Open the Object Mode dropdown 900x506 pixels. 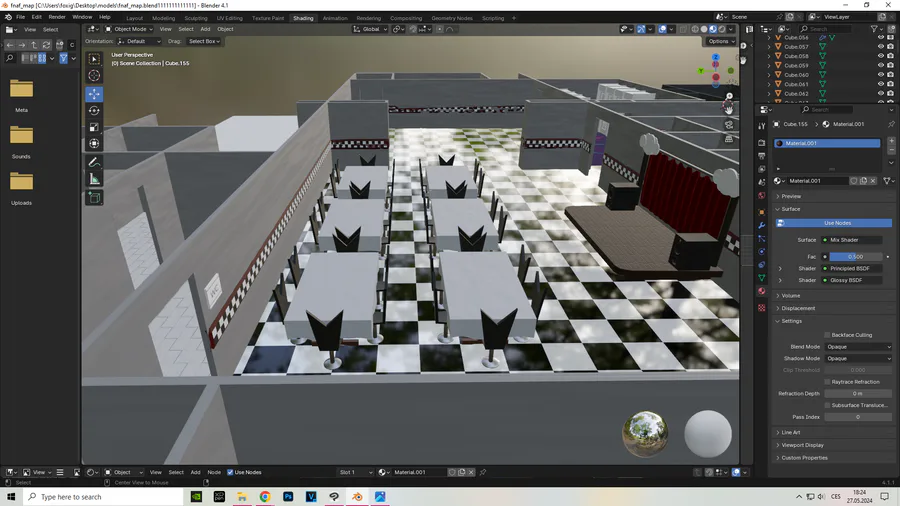coord(129,29)
